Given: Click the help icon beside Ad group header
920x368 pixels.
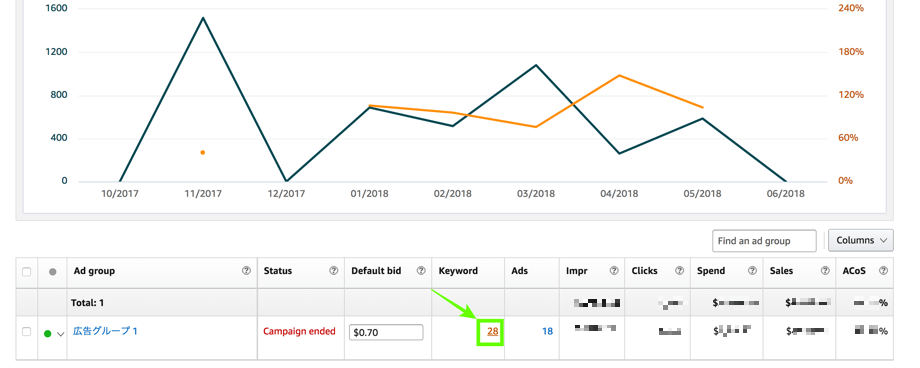Looking at the screenshot, I should (246, 271).
